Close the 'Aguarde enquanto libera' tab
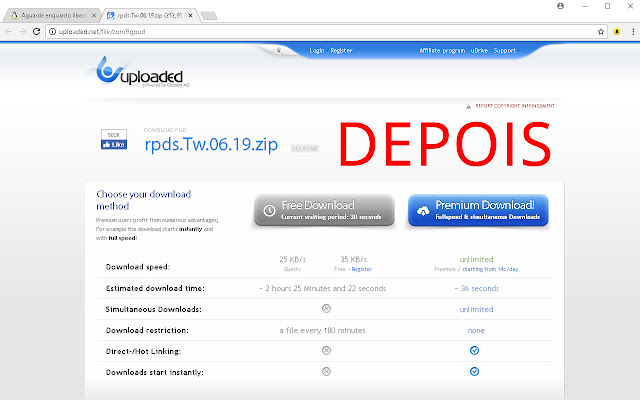640x400 pixels. [x=94, y=16]
